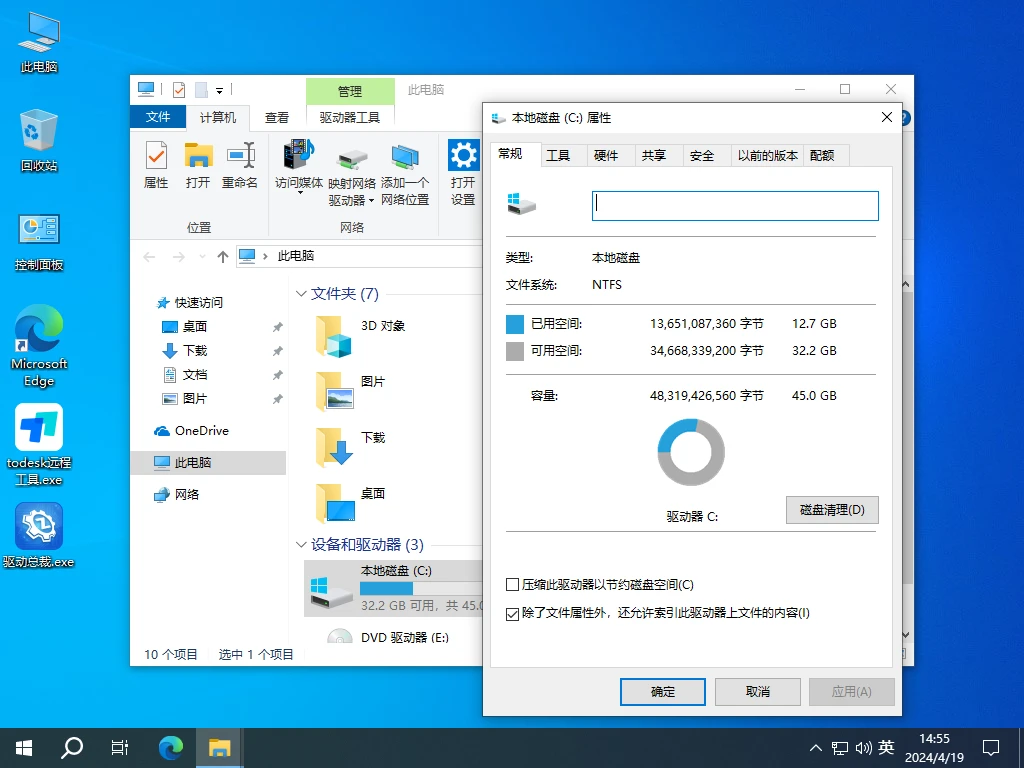The height and width of the screenshot is (768, 1024).
Task: Click the blue 已用空间 color square
Action: (515, 324)
